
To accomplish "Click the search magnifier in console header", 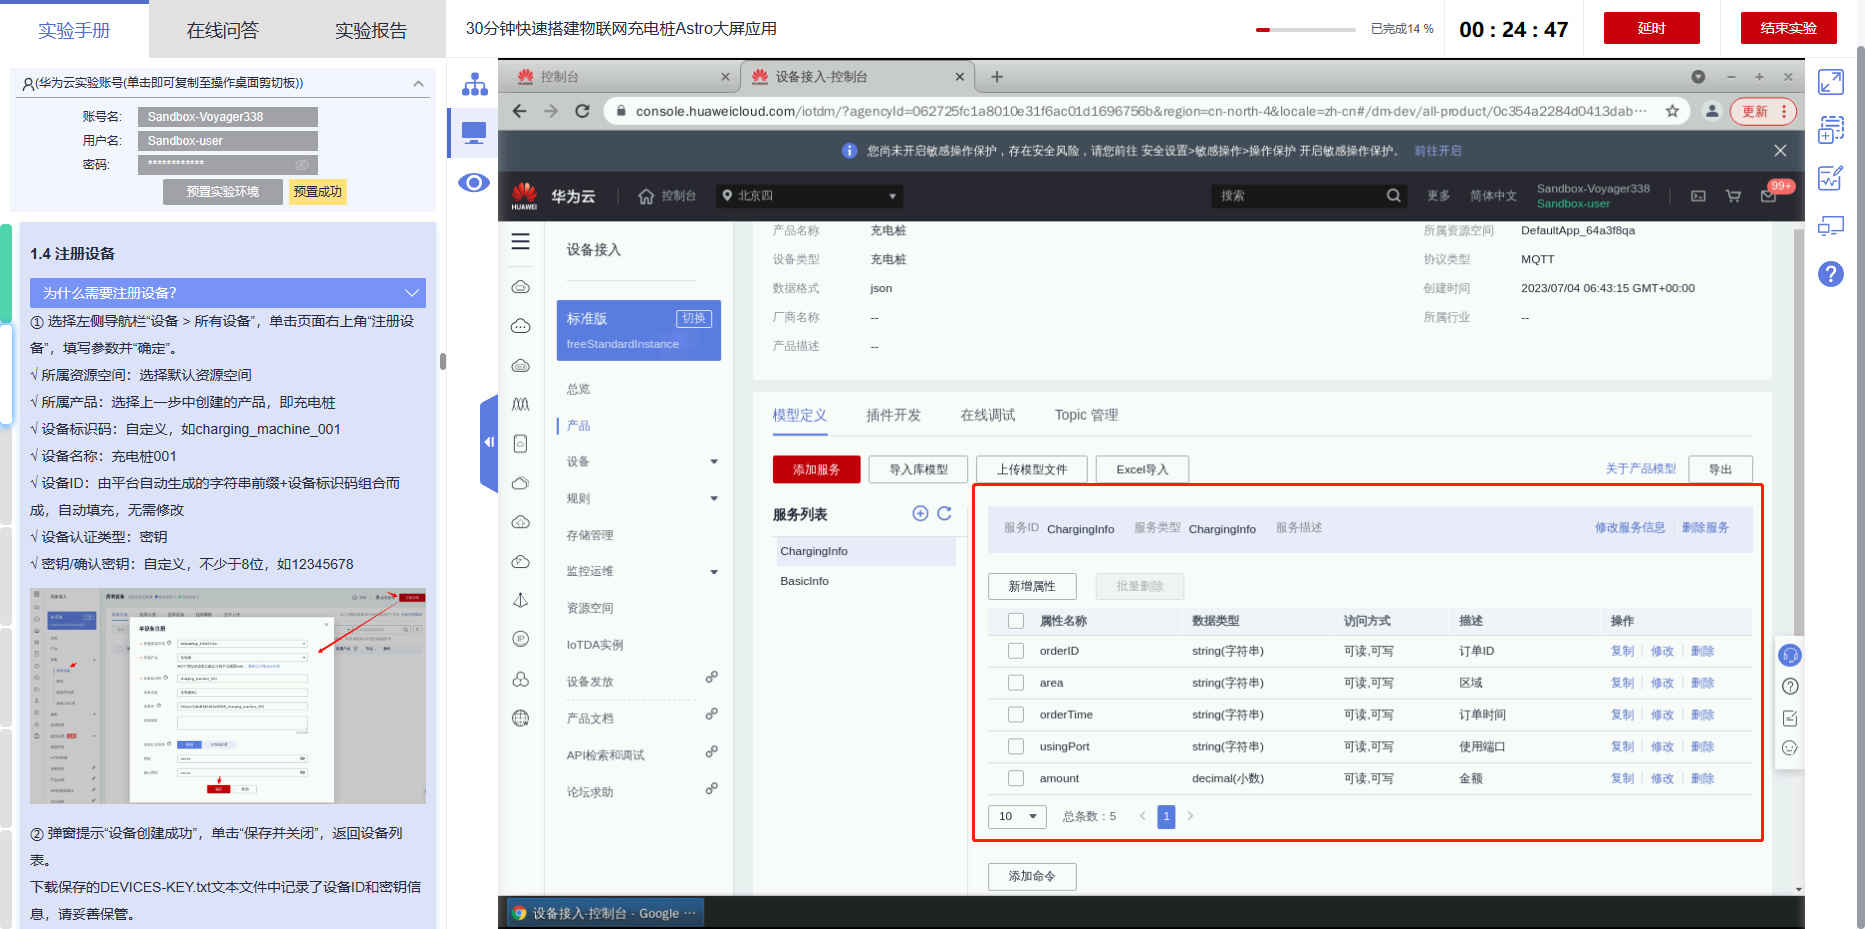I will click(1393, 196).
